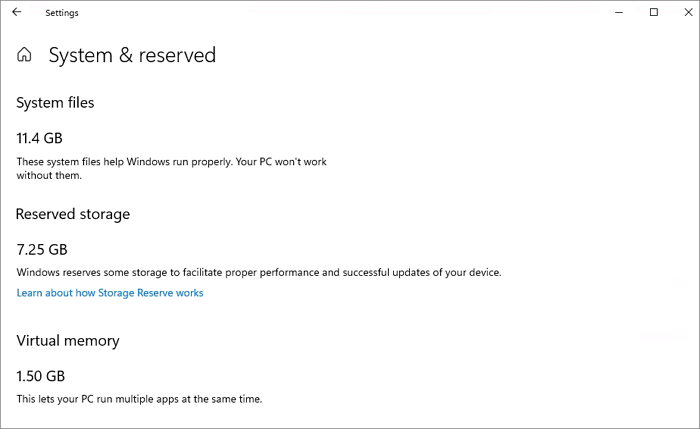This screenshot has width=700, height=429.
Task: Click the 'System & reserved' page heading
Action: 132,56
